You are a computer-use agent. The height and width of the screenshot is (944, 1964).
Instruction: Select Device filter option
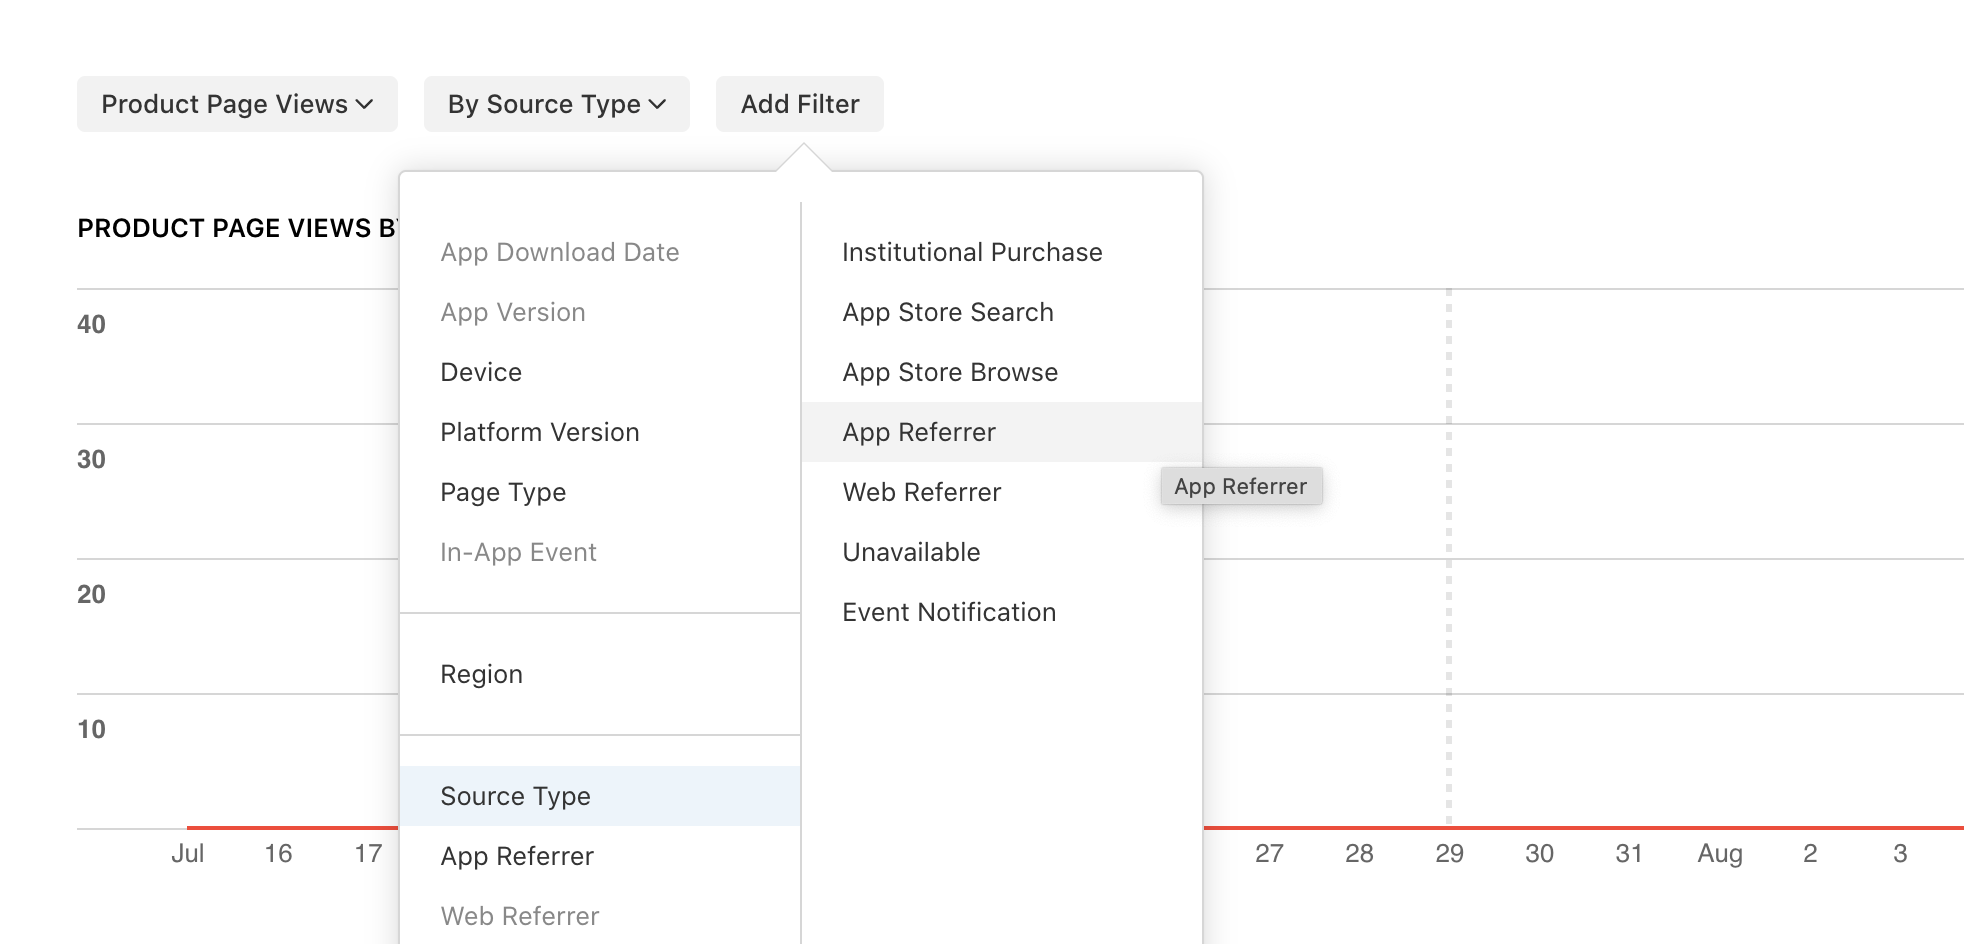point(481,372)
